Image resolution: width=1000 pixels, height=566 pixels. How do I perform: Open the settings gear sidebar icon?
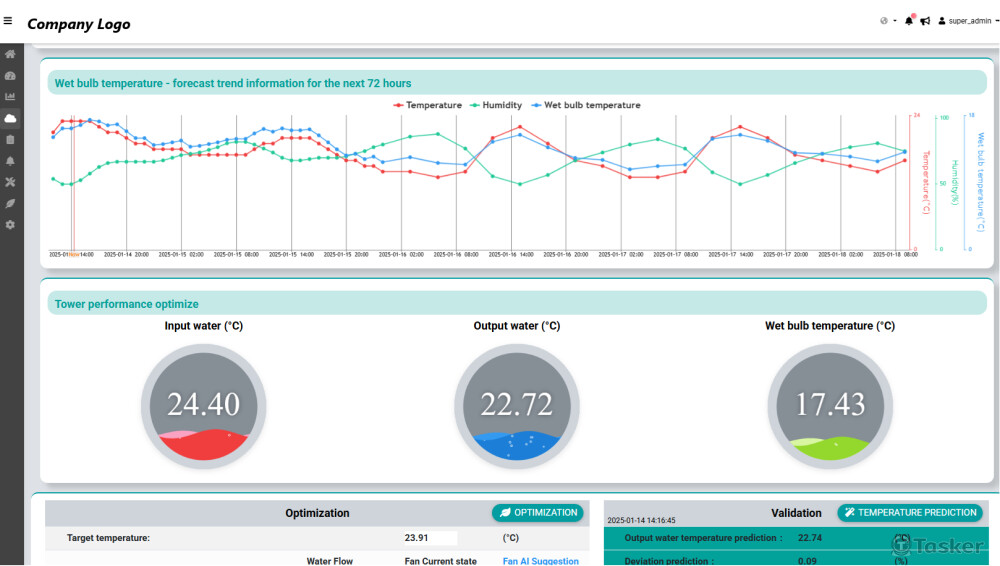[11, 225]
